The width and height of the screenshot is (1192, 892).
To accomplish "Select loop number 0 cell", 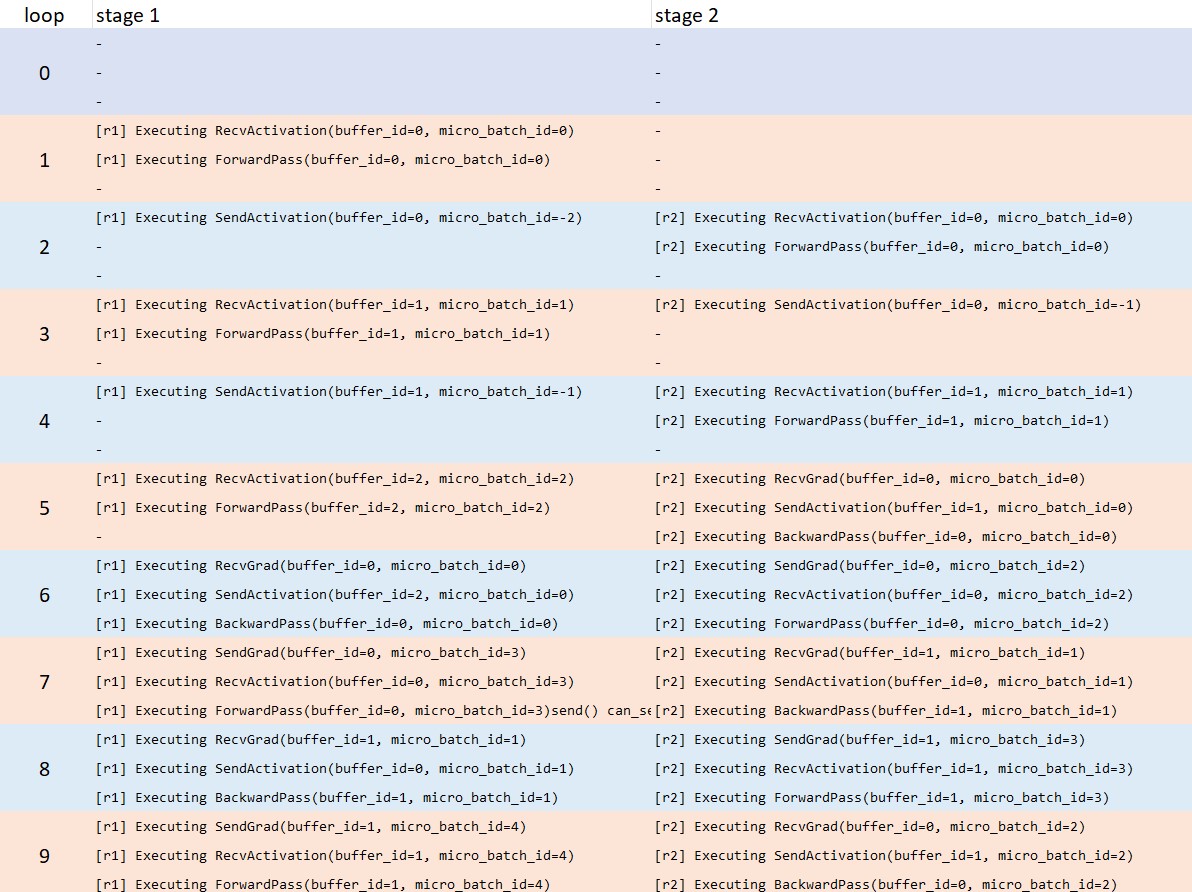I will (45, 73).
